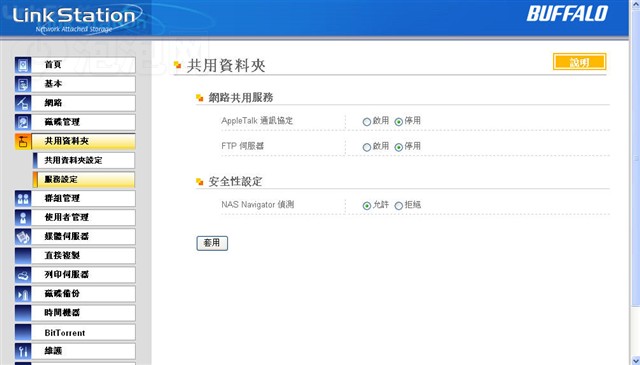The image size is (640, 365).
Task: Go to 時間機器 page
Action: [83, 313]
